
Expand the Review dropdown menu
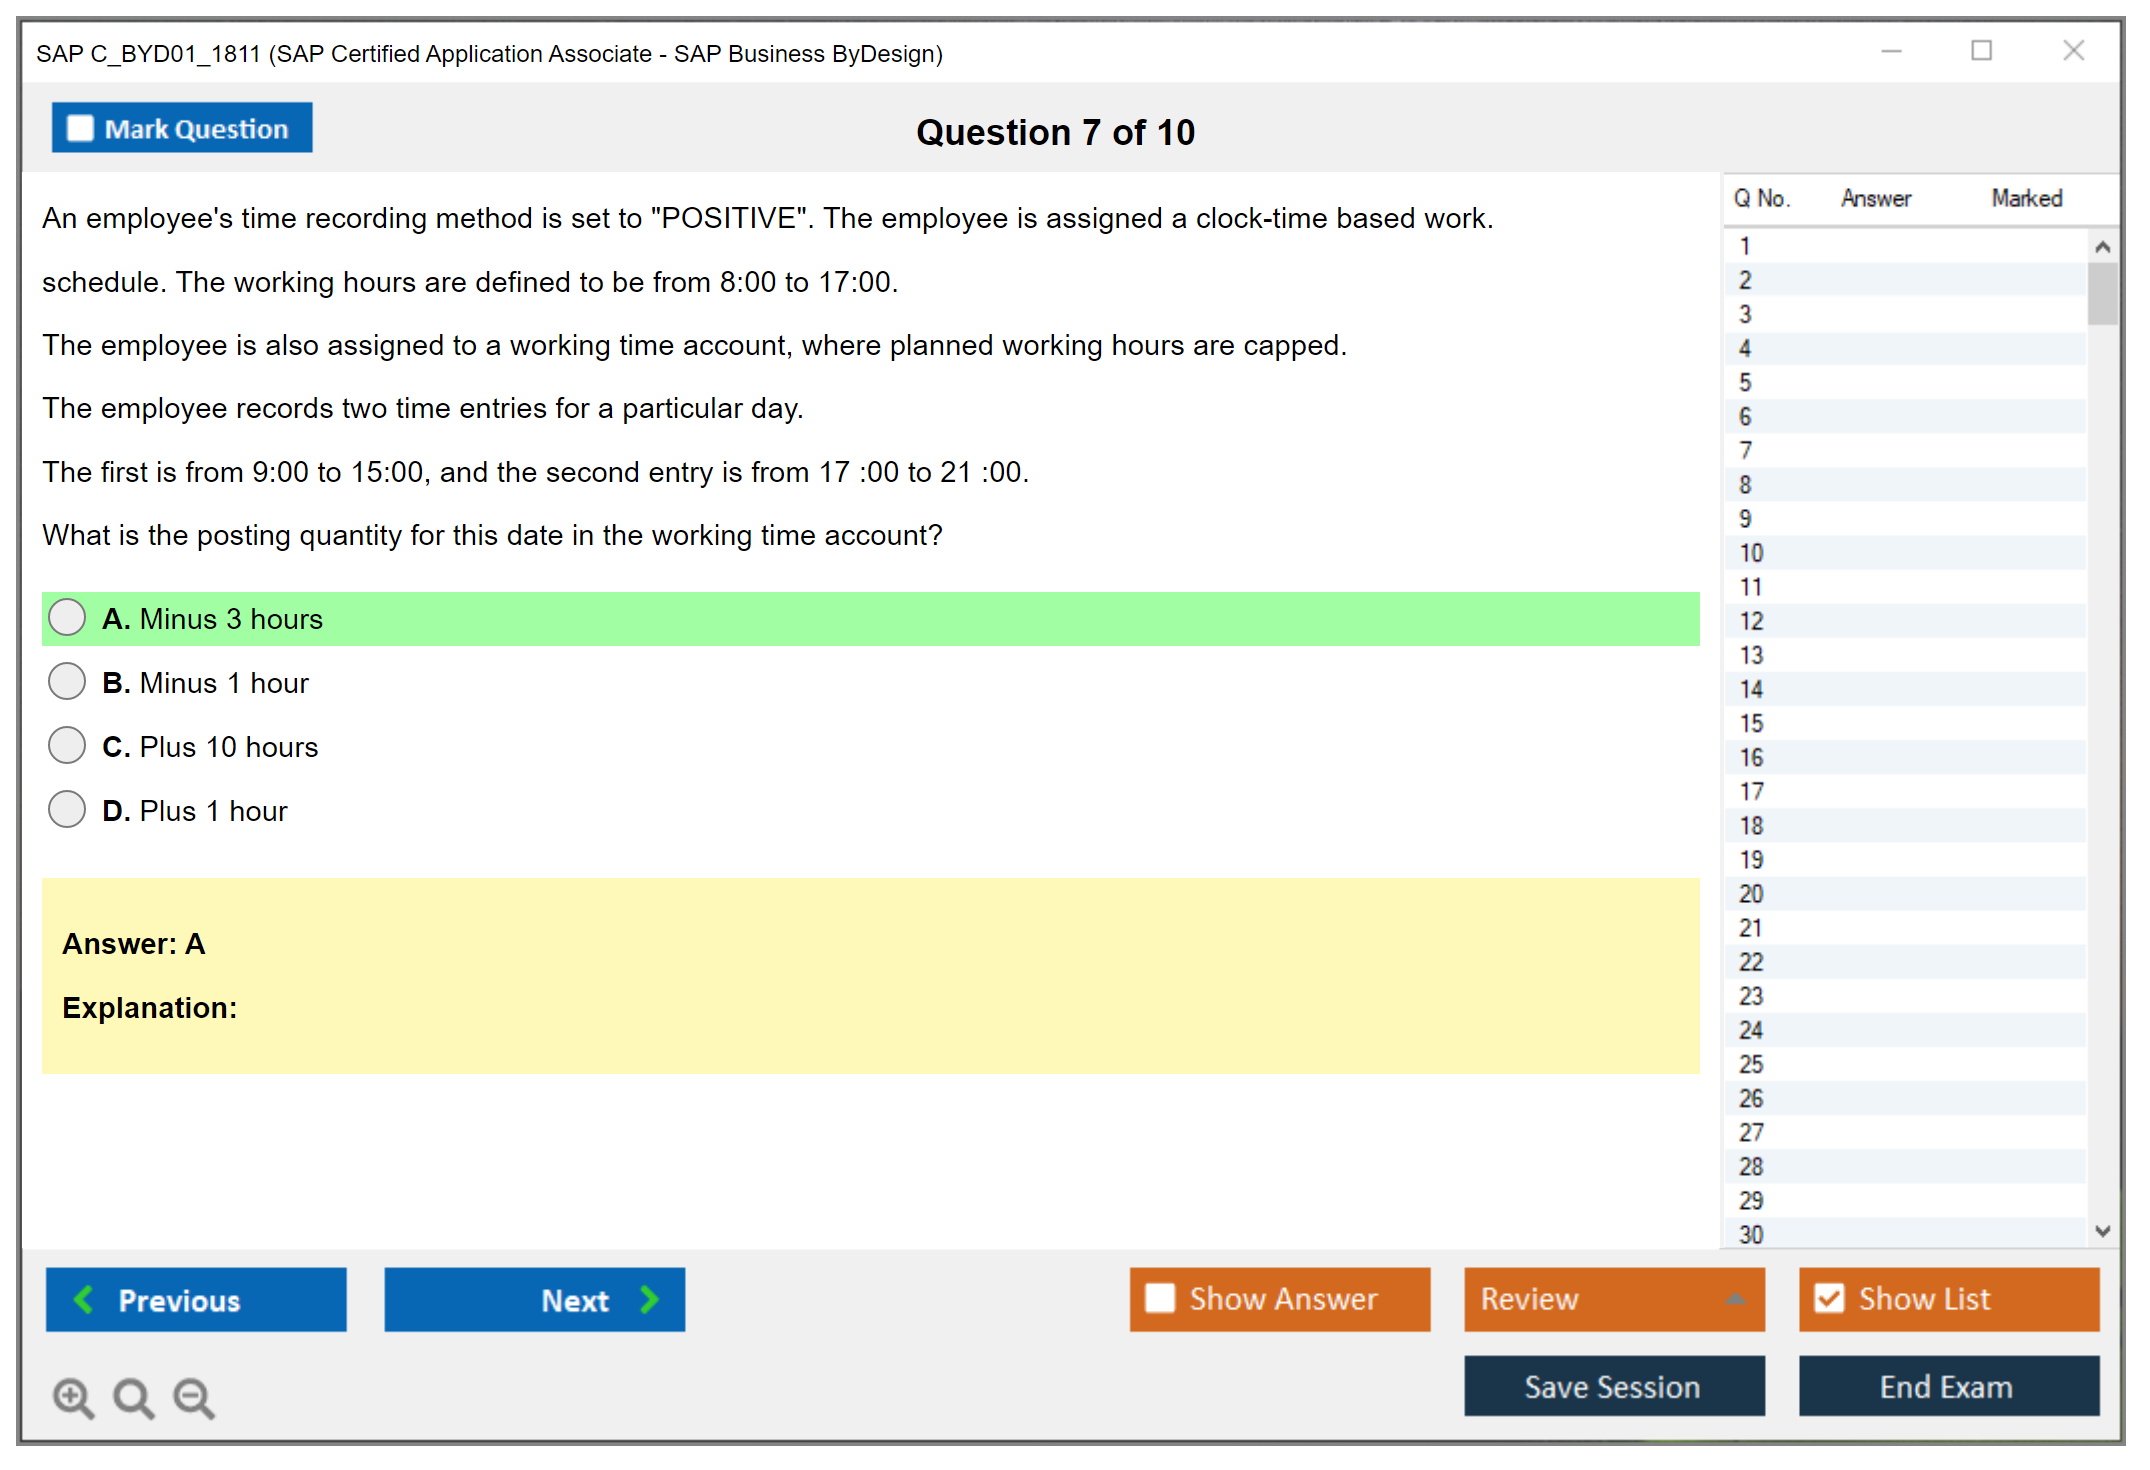pyautogui.click(x=1735, y=1299)
